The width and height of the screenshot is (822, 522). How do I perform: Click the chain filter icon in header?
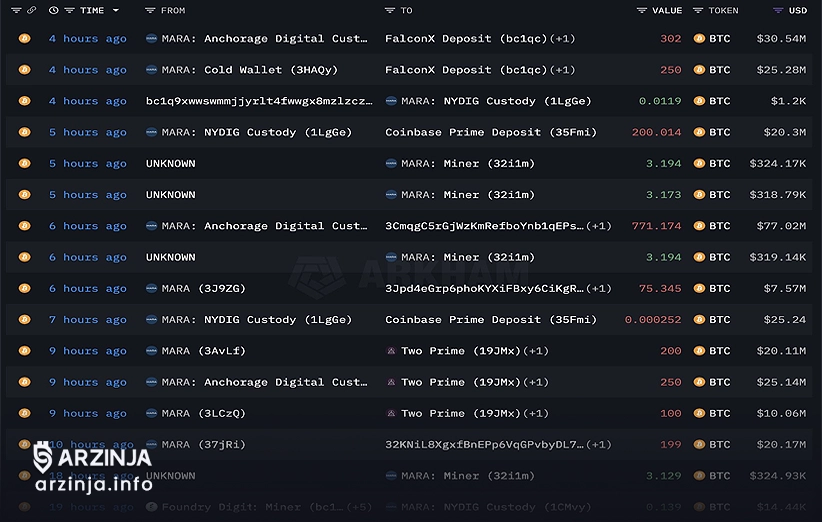coord(17,10)
